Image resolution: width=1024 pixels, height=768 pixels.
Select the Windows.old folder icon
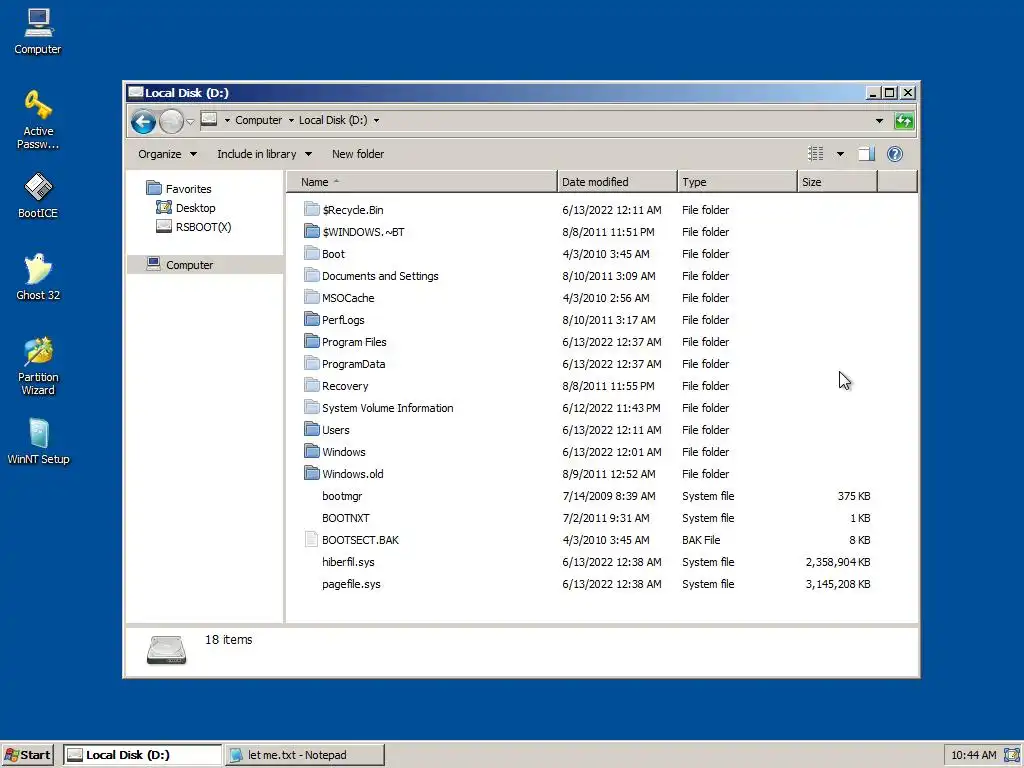pos(312,473)
